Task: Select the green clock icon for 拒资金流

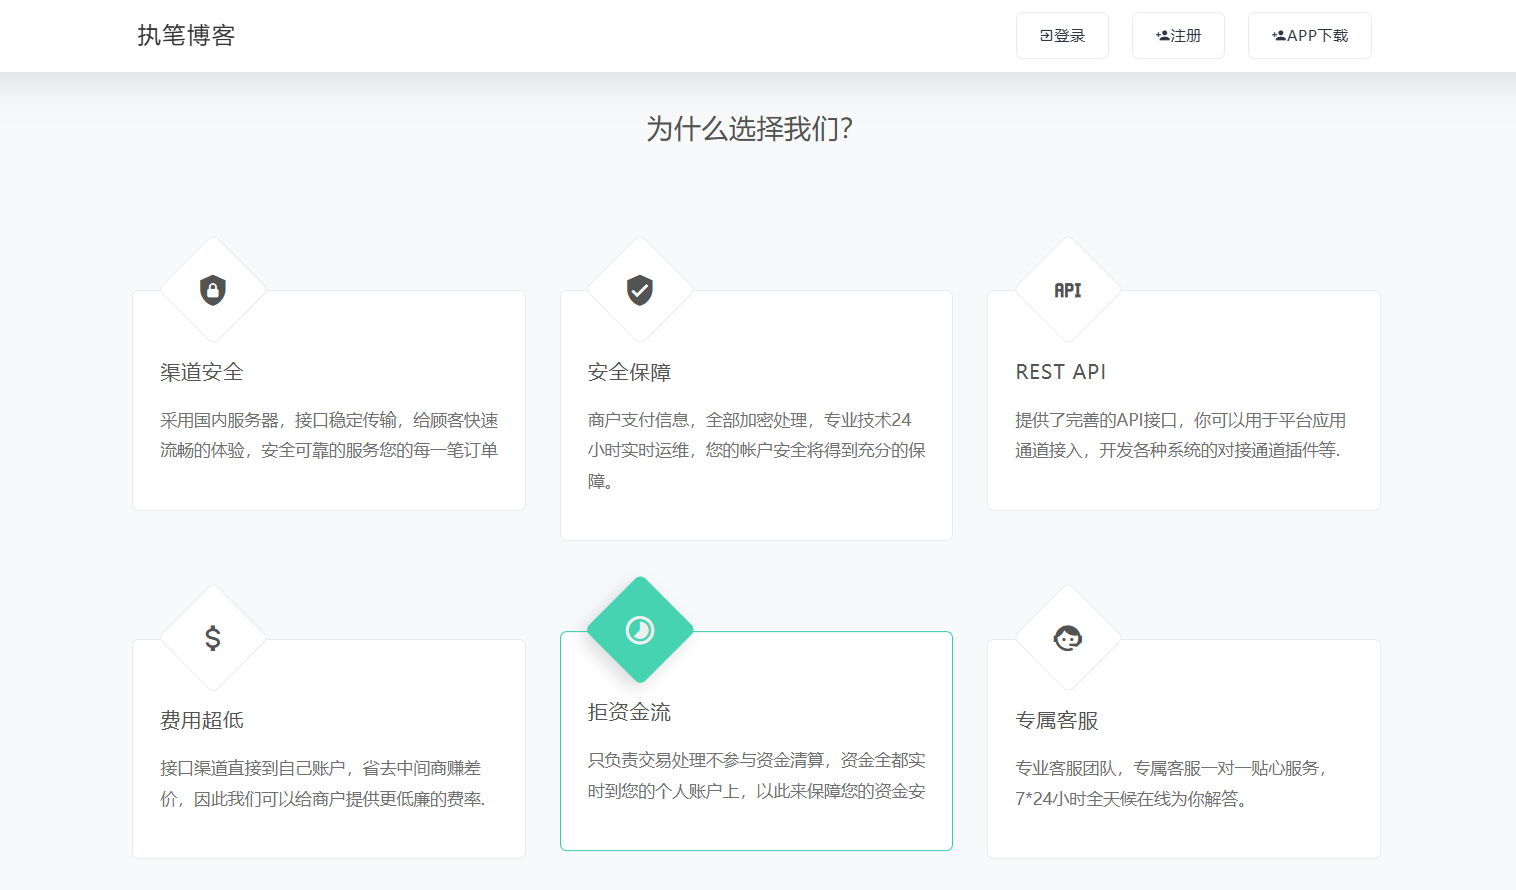Action: point(640,630)
